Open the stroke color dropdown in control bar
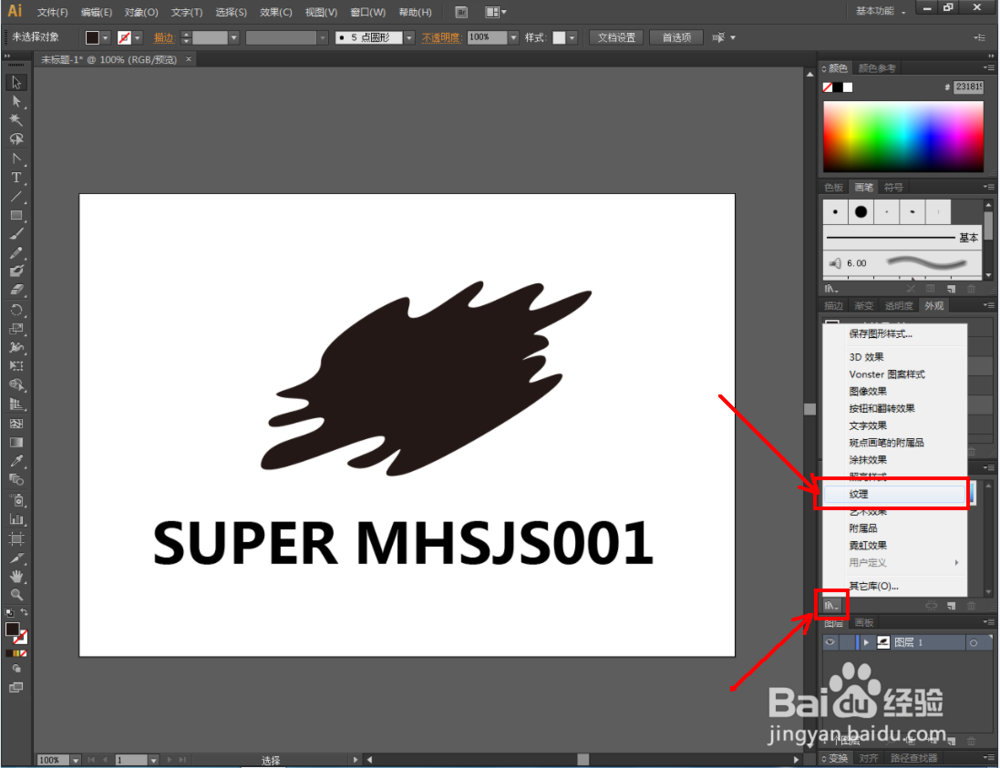This screenshot has height=768, width=1000. [x=137, y=38]
